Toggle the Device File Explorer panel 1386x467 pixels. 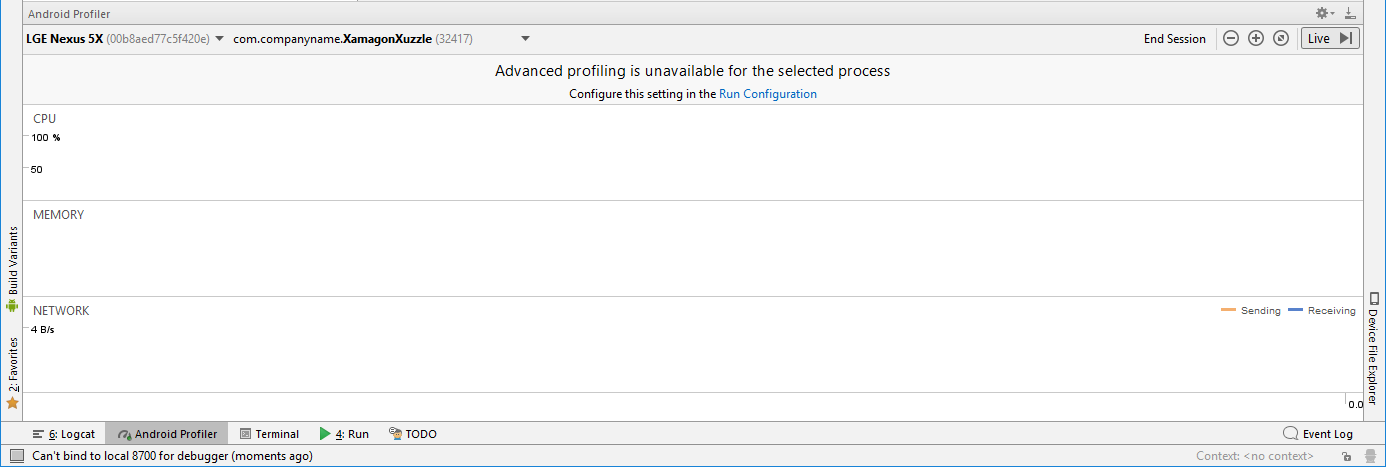pos(1373,347)
